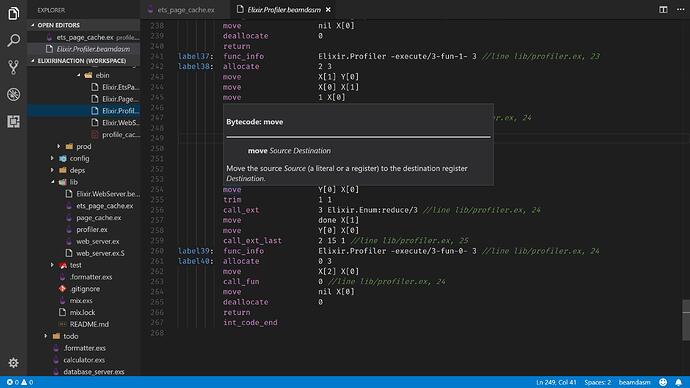The image size is (690, 388).
Task: Click the Explorer panel title
Action: [51, 10]
